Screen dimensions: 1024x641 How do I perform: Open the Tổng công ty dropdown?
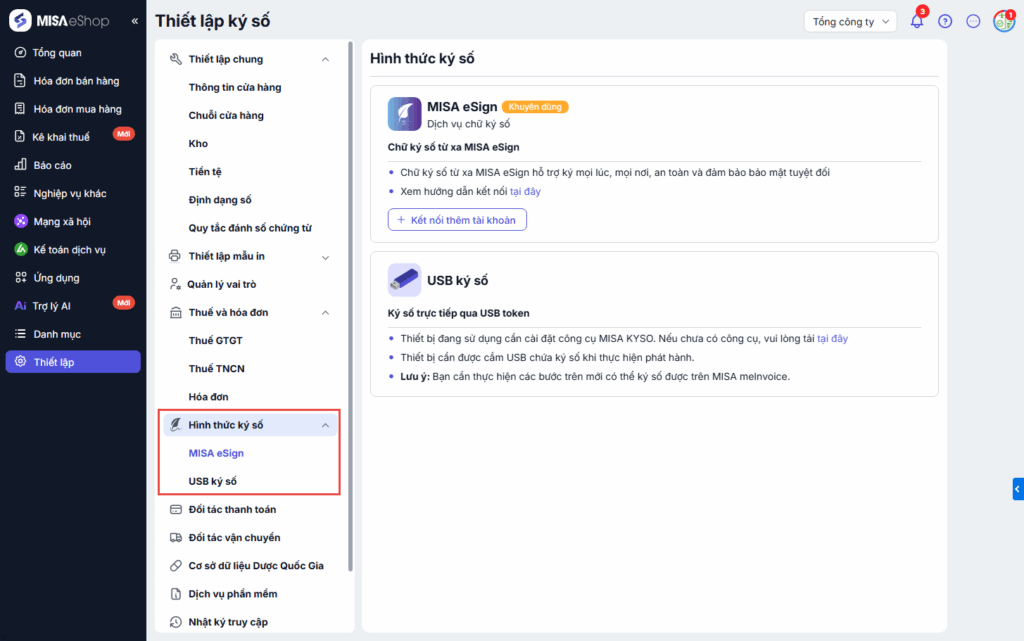(850, 22)
